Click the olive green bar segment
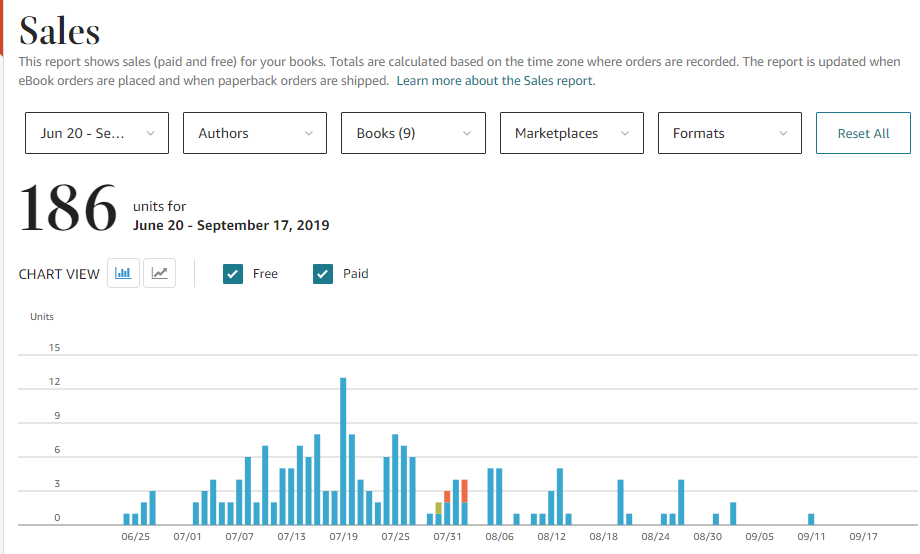This screenshot has height=554, width=920. coord(438,508)
